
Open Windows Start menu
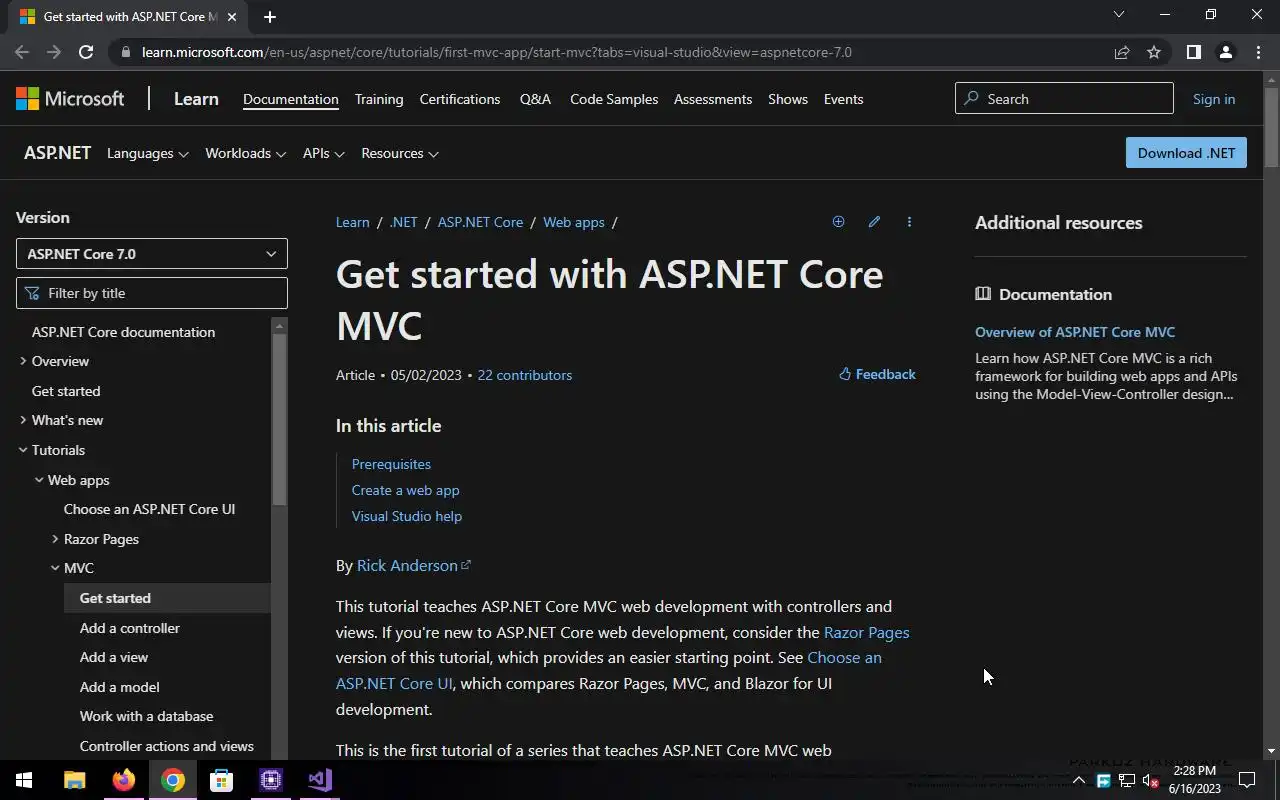[x=24, y=780]
